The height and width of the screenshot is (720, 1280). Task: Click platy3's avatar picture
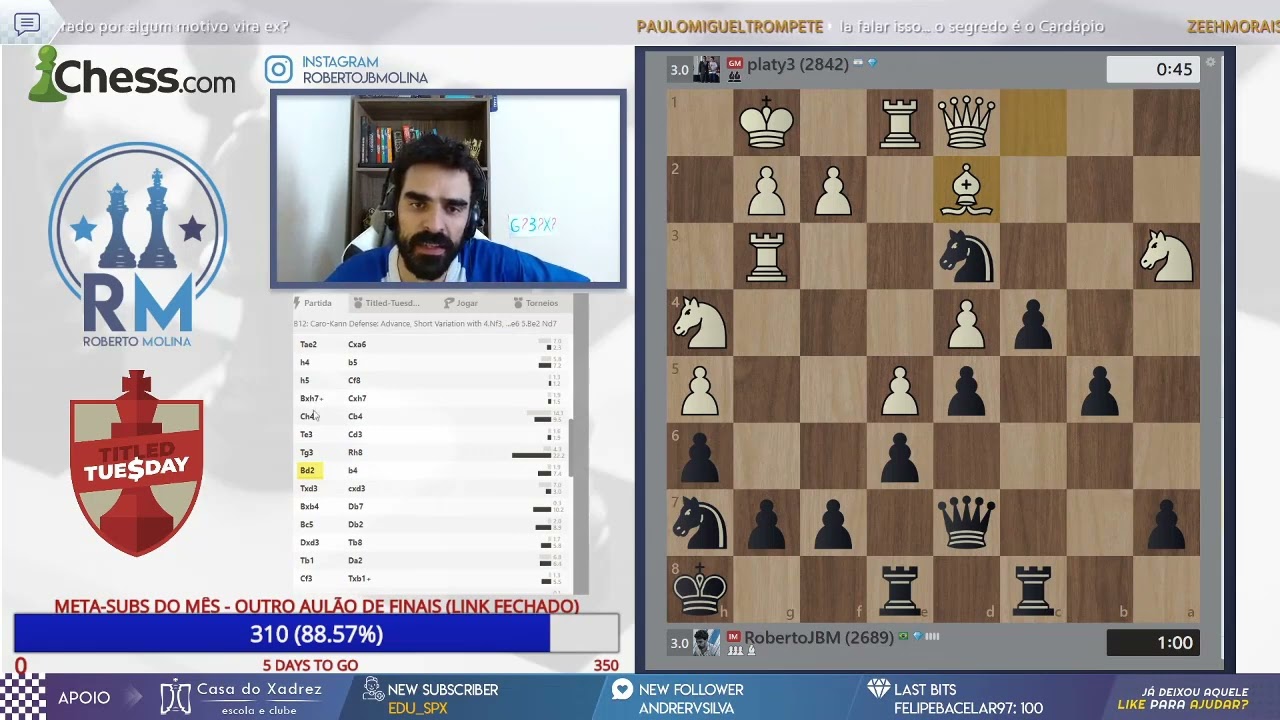point(707,69)
